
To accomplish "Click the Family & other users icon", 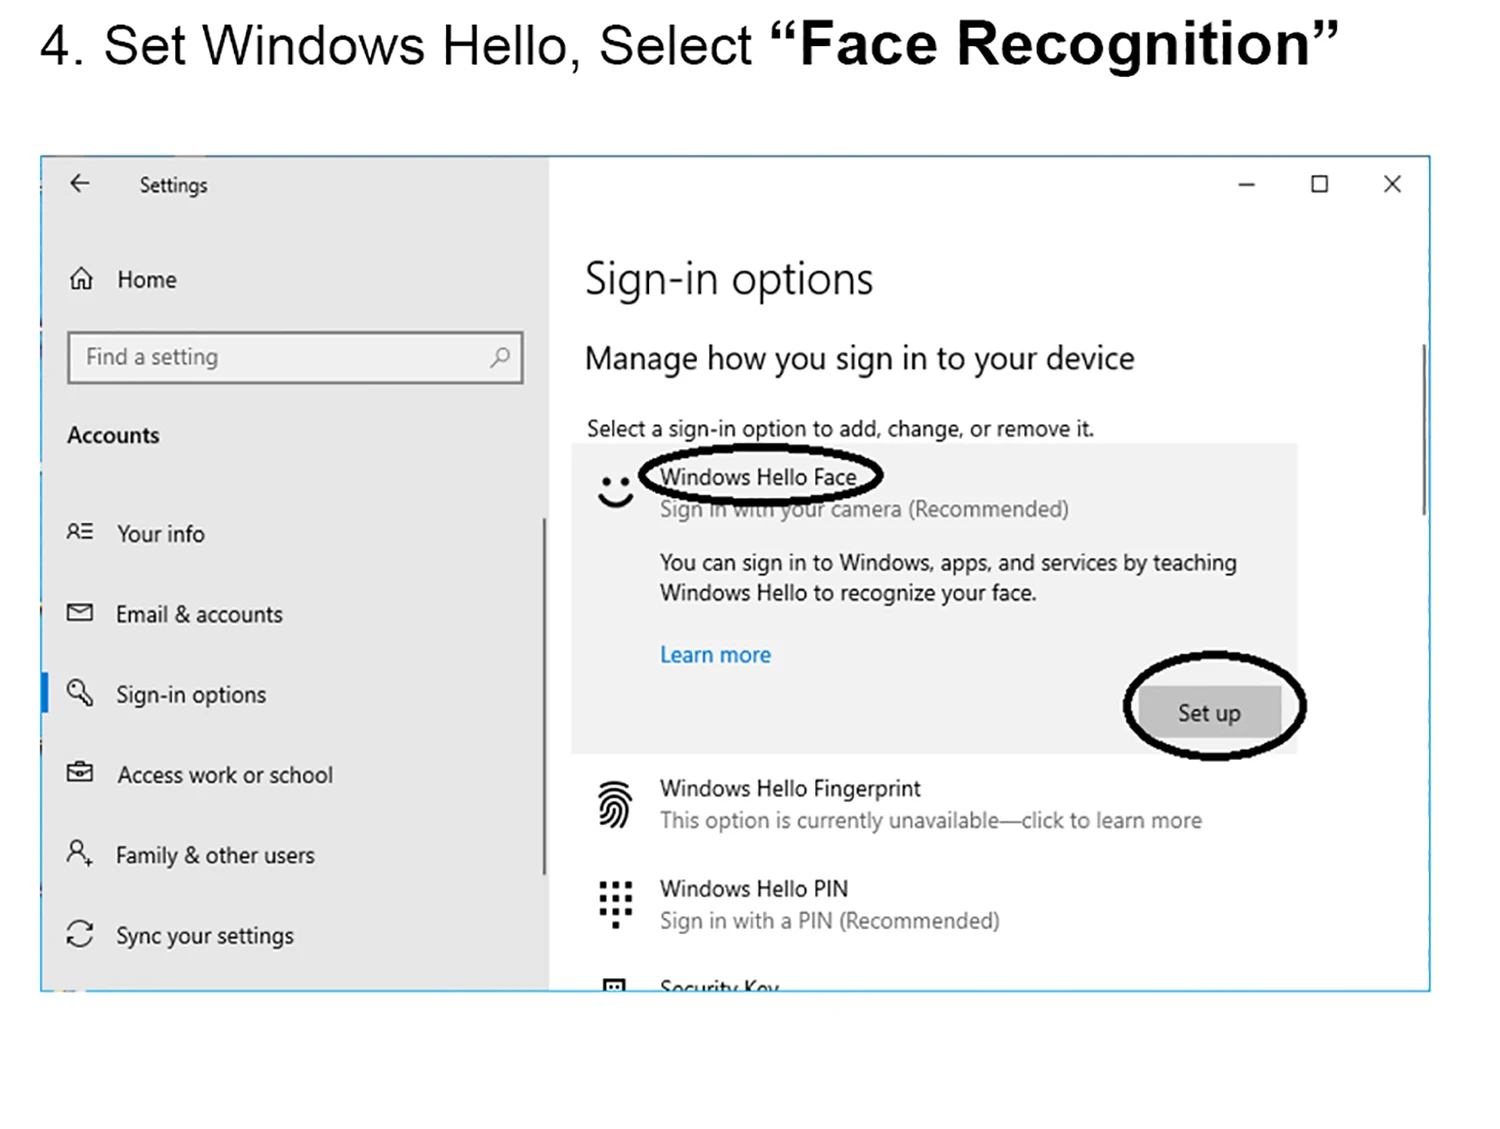I will (x=80, y=854).
